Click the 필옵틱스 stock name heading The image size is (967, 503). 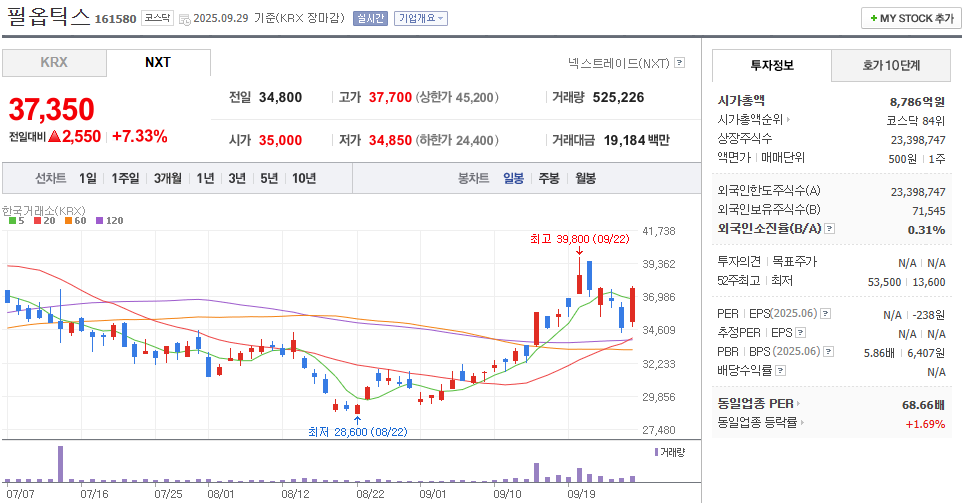pos(48,16)
